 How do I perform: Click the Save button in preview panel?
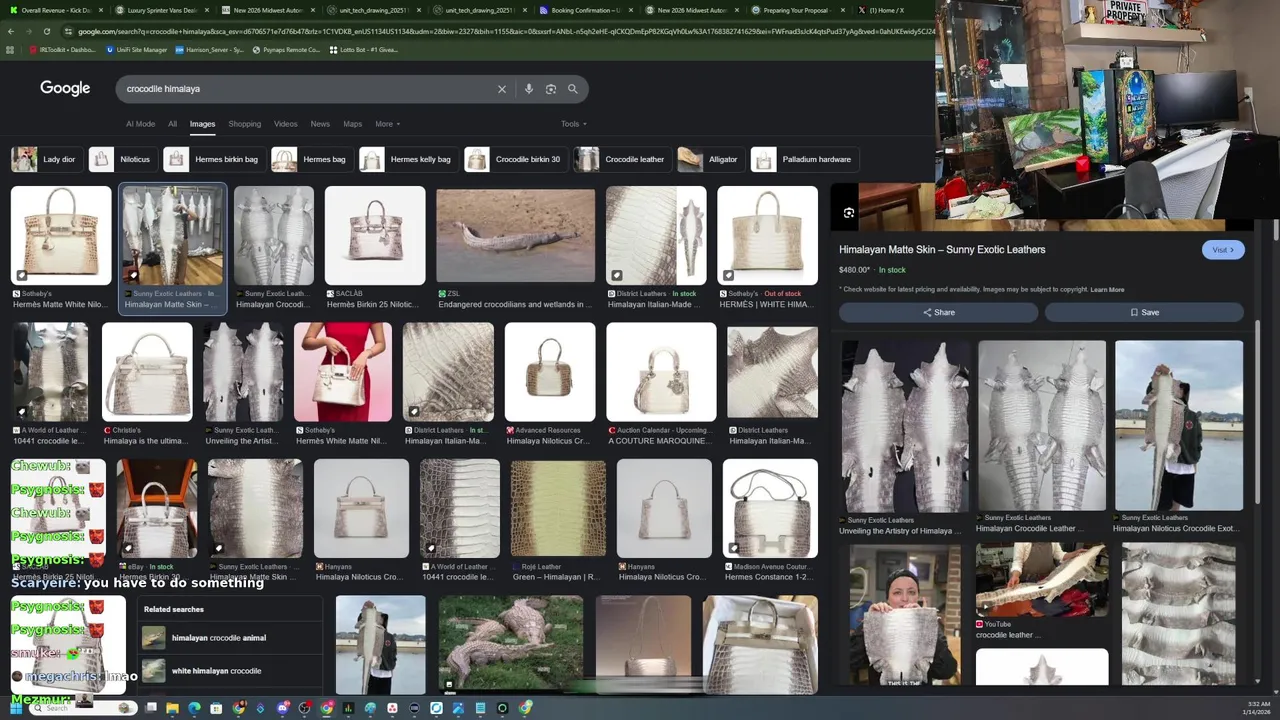pyautogui.click(x=1145, y=312)
